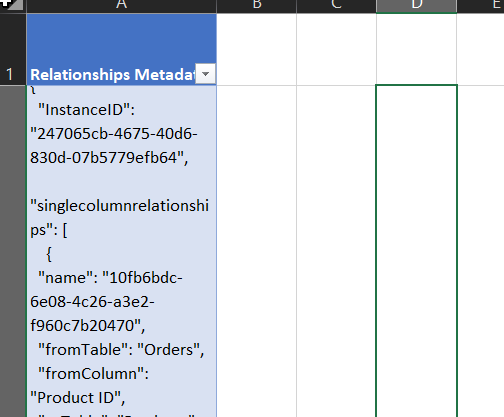Image resolution: width=504 pixels, height=417 pixels.
Task: Select empty cell B1 beside the header
Action: [257, 49]
